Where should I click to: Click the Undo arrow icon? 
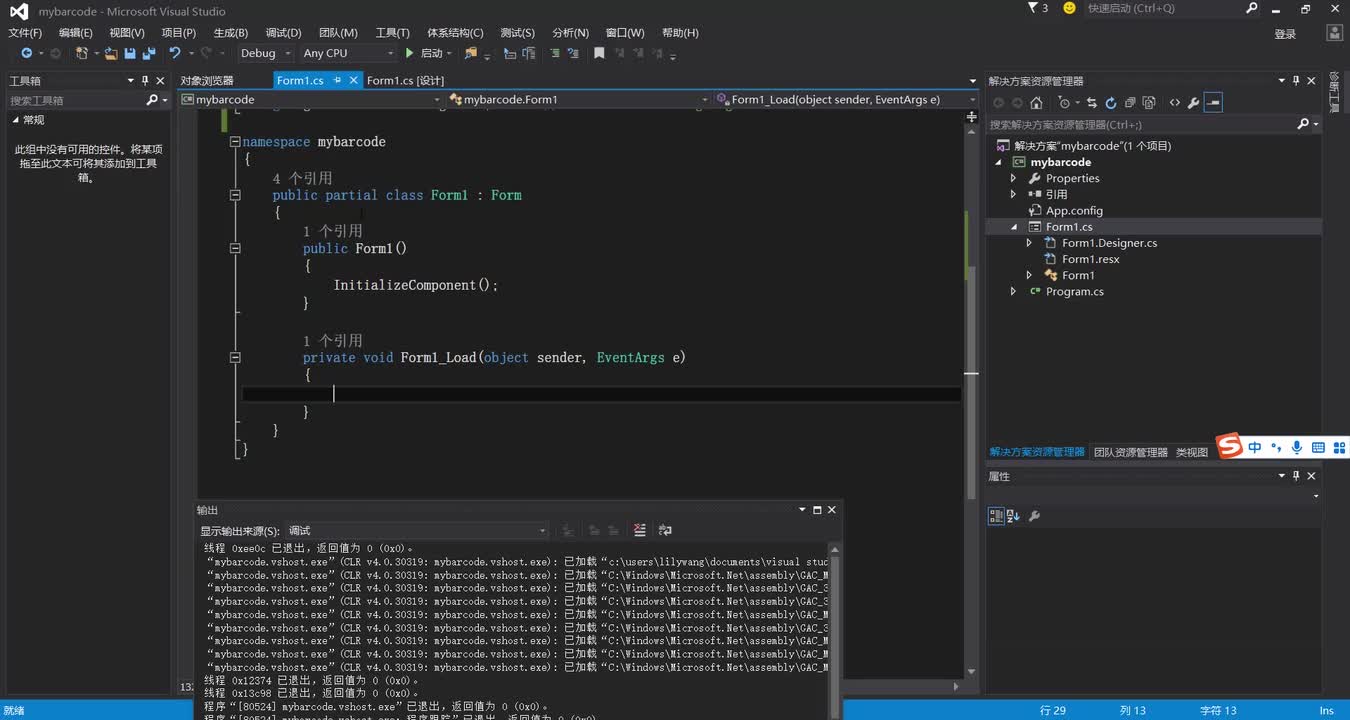(x=174, y=53)
